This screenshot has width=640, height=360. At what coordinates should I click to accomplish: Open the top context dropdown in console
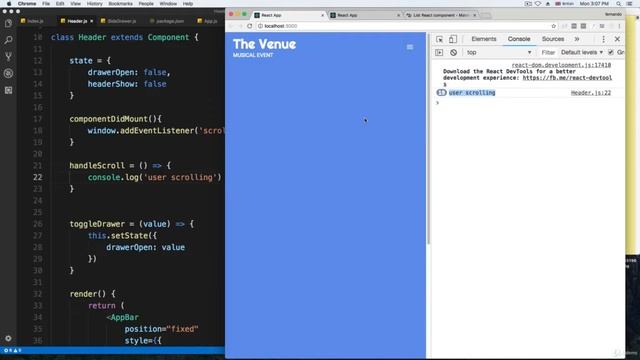(499, 52)
